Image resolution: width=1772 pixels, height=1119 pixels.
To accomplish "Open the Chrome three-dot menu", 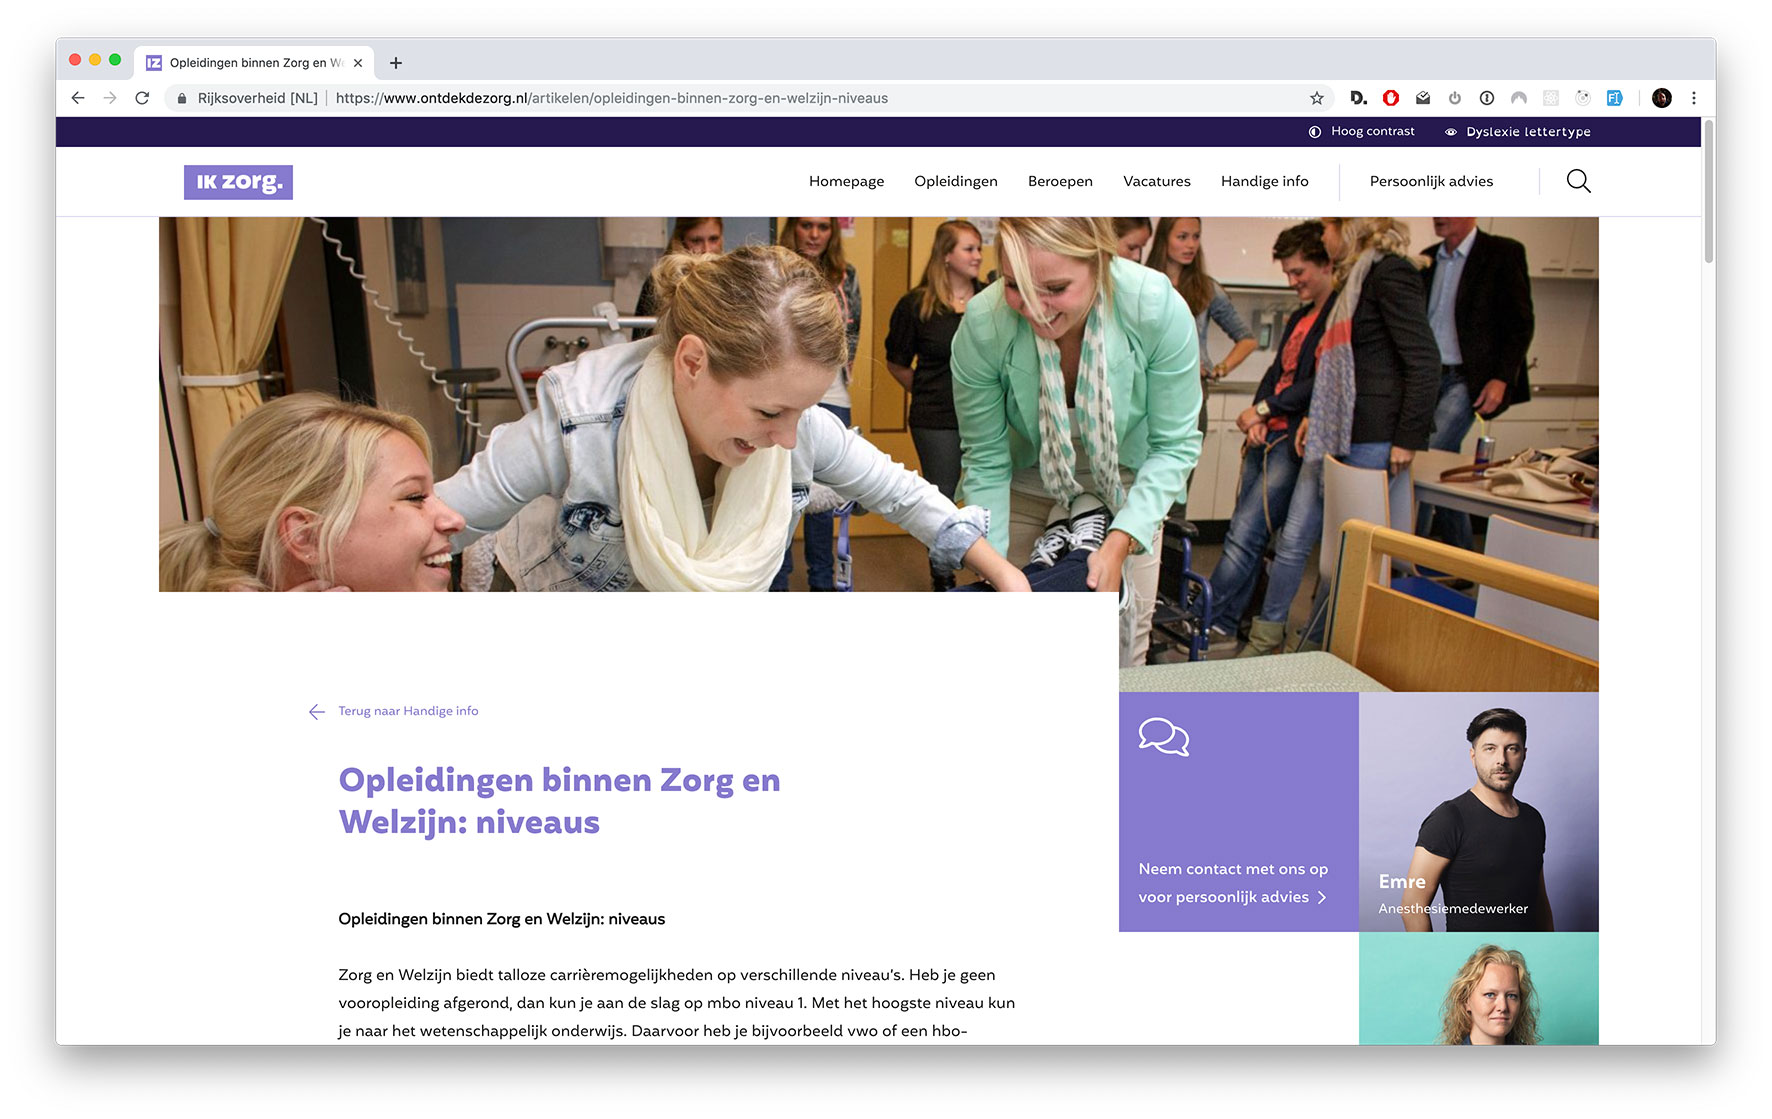I will point(1694,98).
